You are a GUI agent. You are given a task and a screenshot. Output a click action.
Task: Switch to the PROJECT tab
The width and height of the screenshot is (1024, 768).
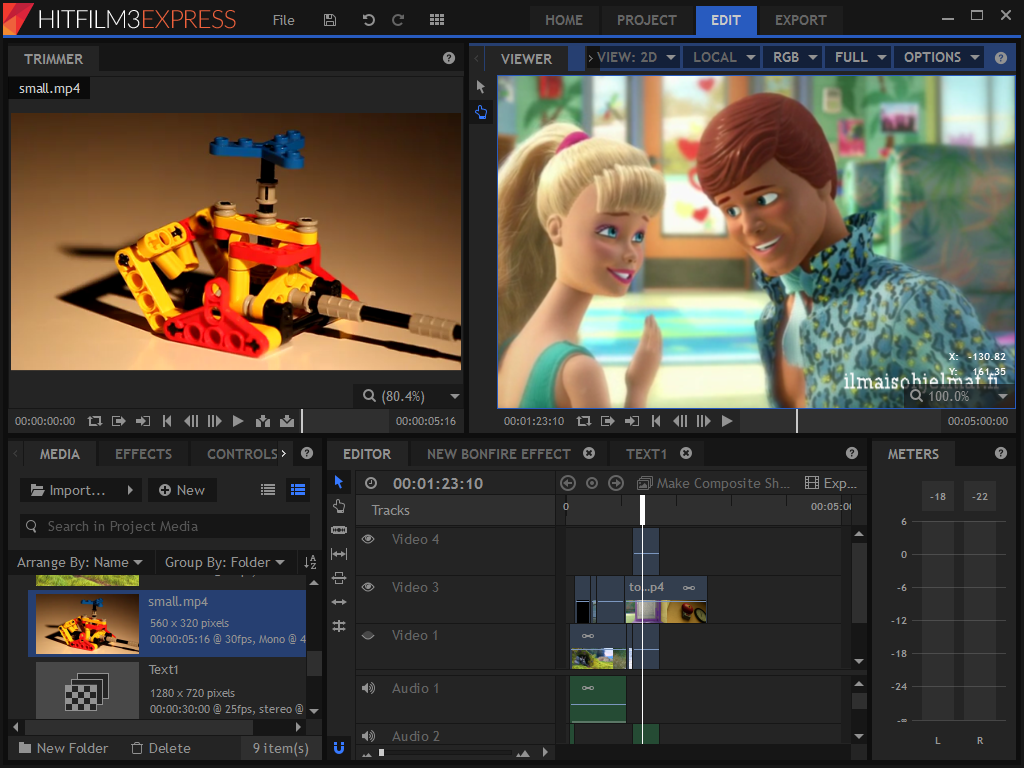(x=647, y=20)
